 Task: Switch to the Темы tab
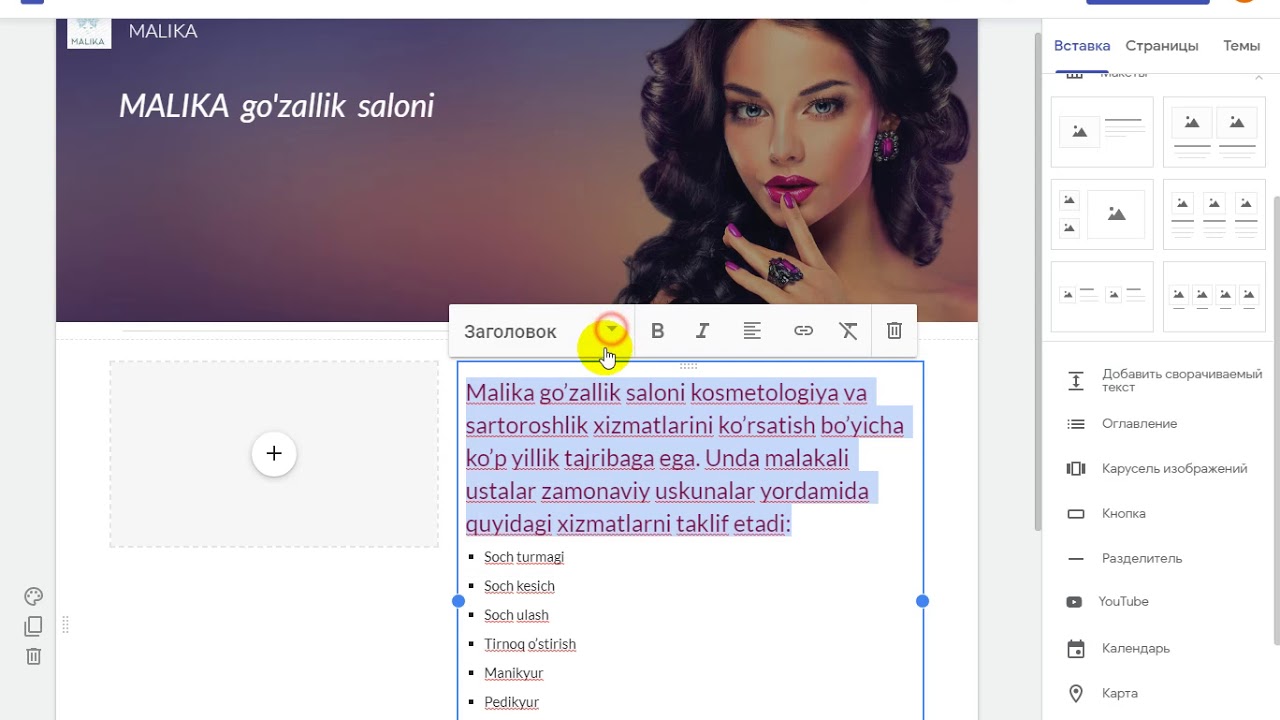1241,46
